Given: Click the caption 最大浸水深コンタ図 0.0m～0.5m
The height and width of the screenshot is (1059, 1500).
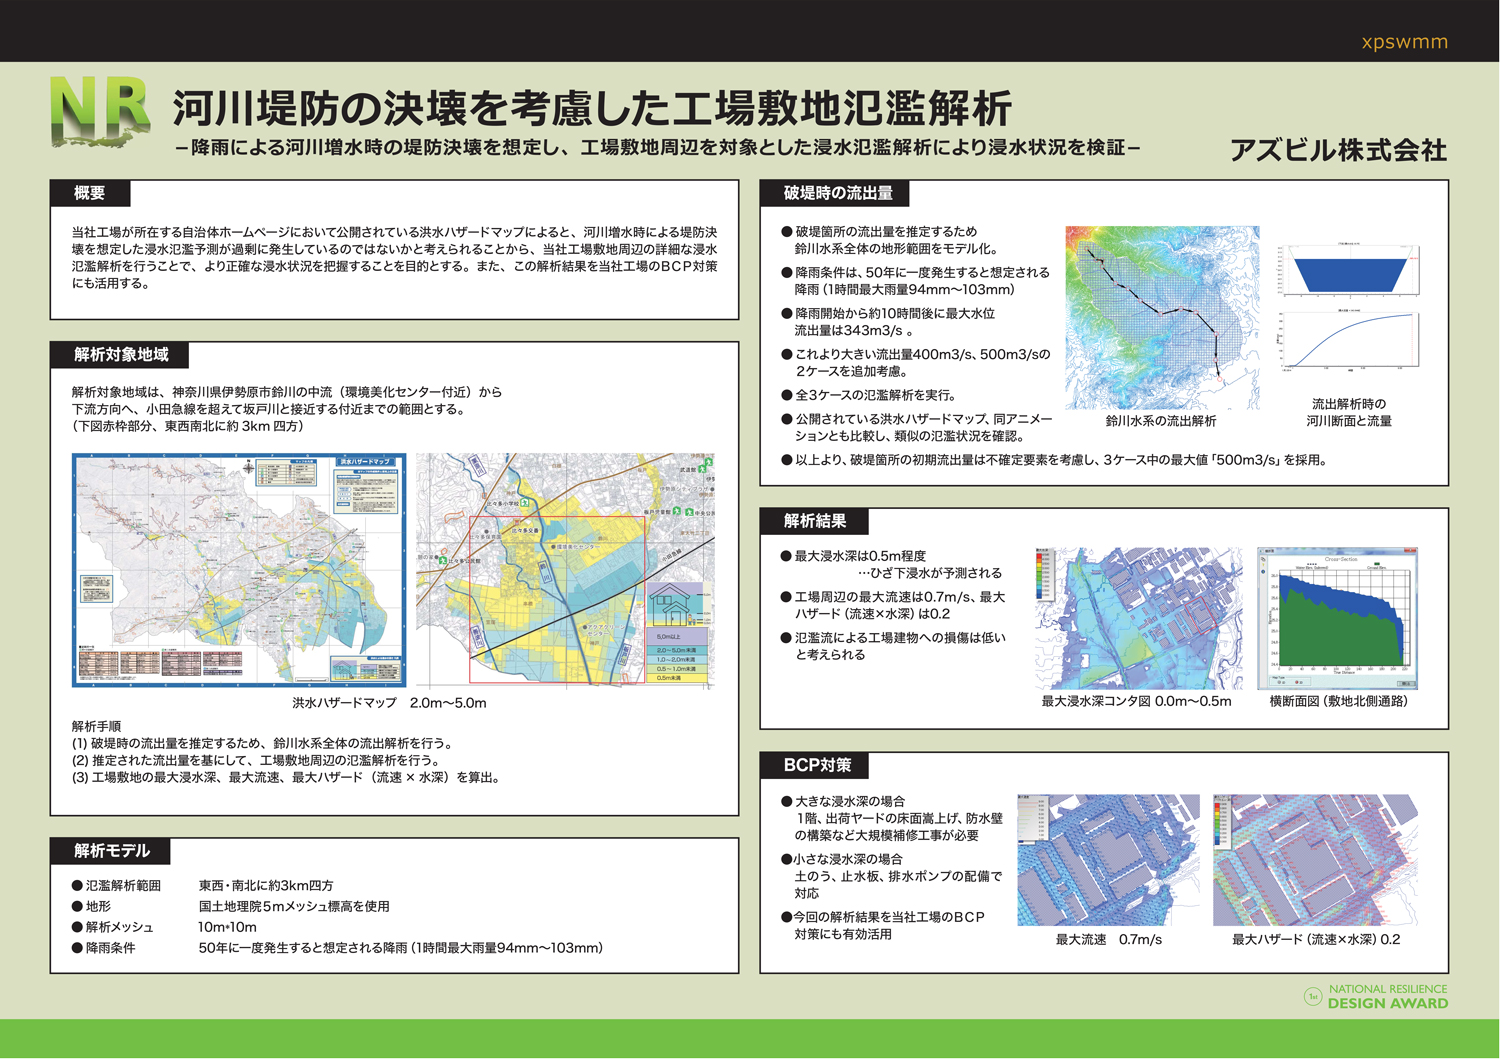Looking at the screenshot, I should point(1137,702).
